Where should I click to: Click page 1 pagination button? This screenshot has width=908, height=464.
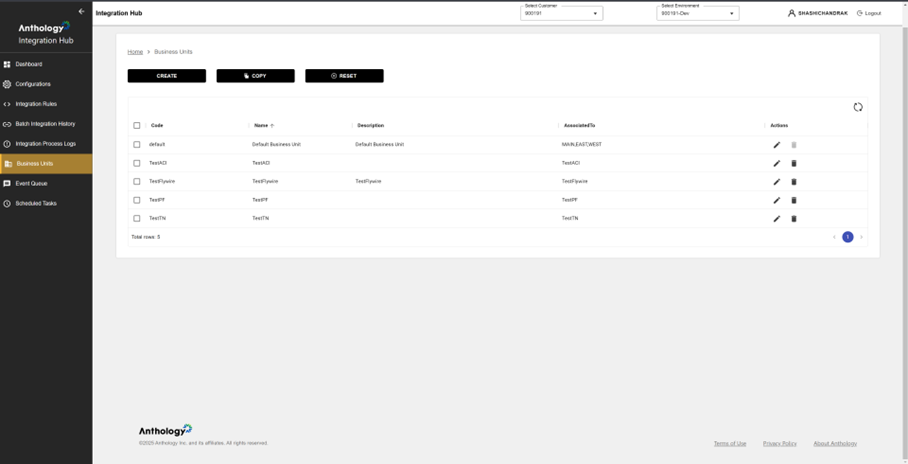pyautogui.click(x=847, y=237)
